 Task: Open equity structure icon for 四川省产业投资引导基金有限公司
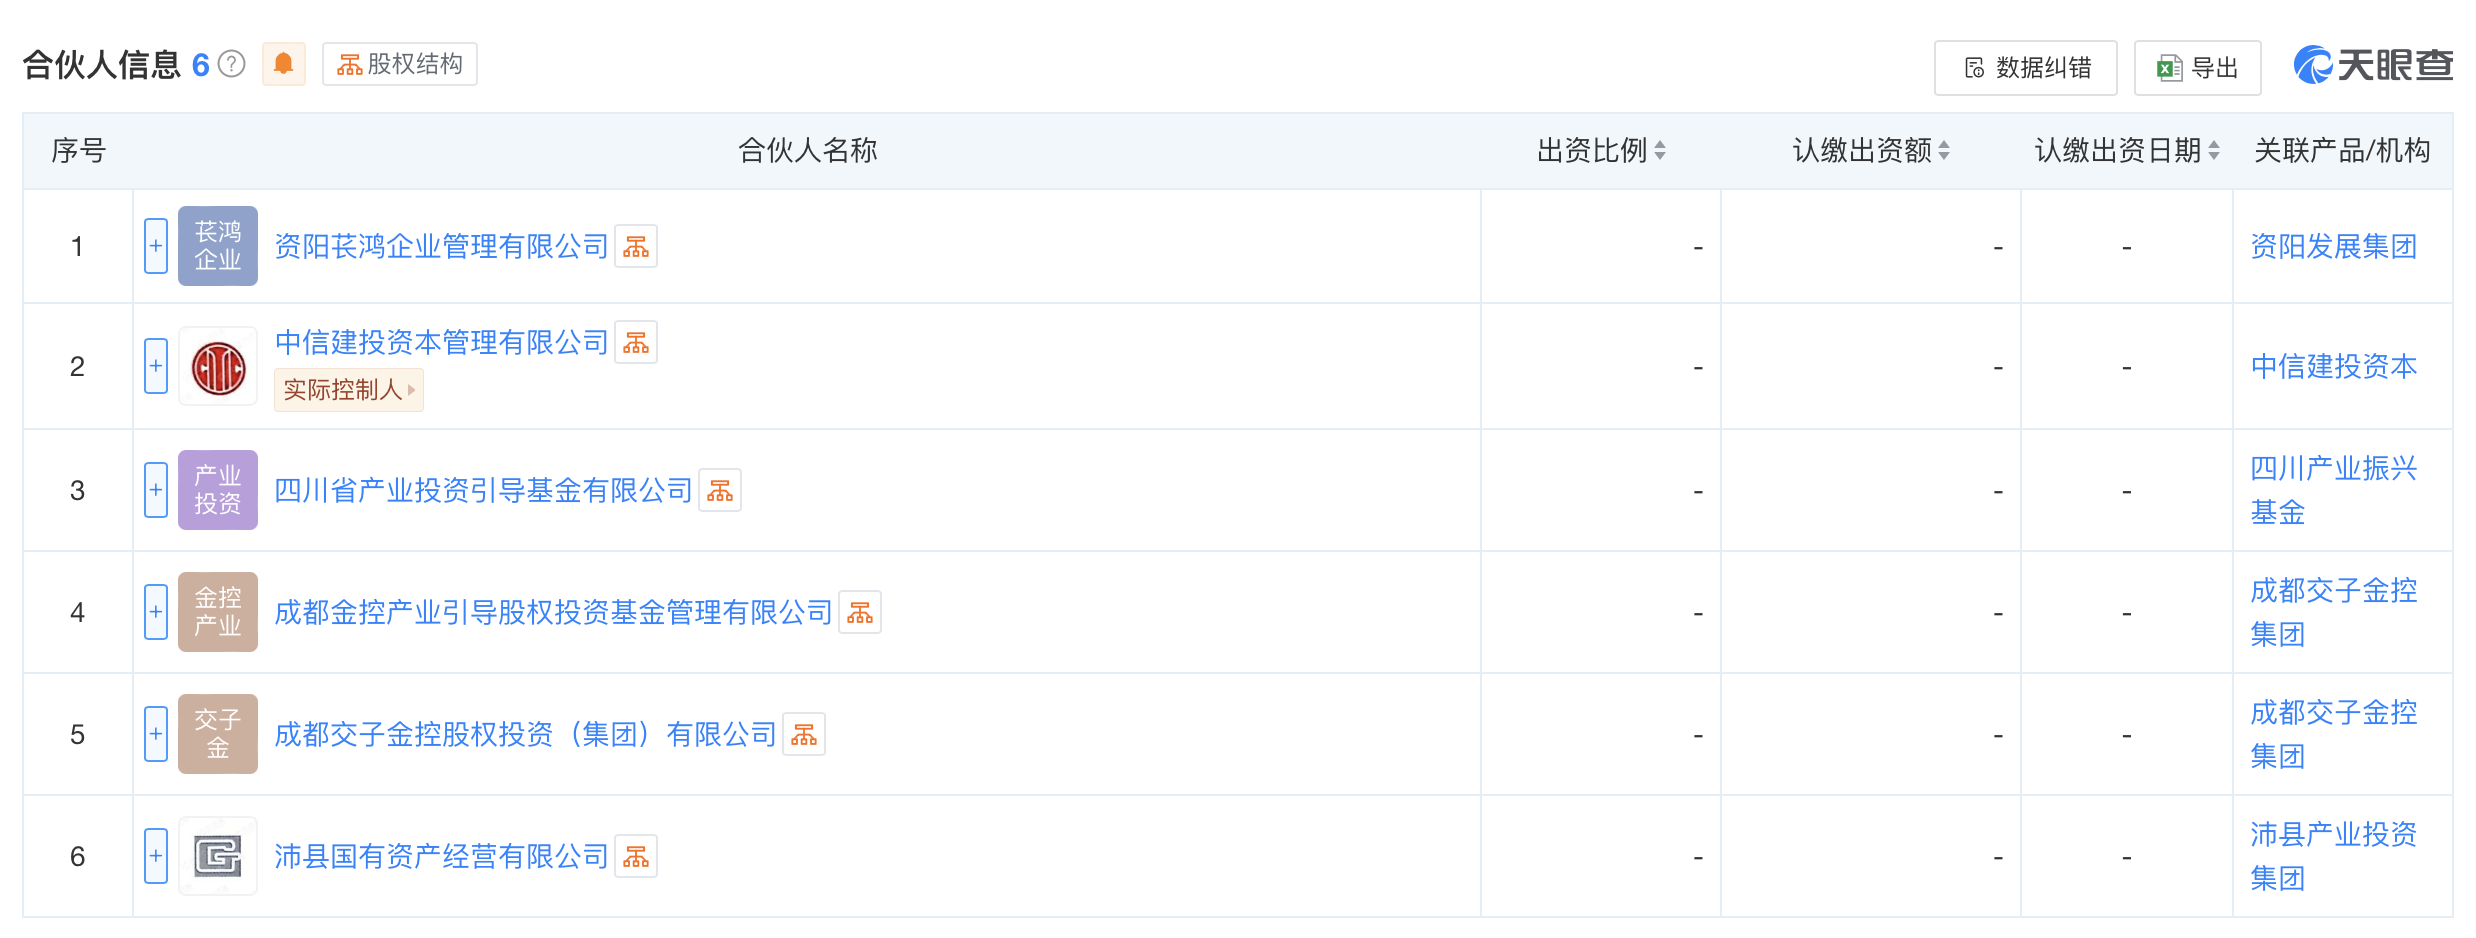coord(720,491)
